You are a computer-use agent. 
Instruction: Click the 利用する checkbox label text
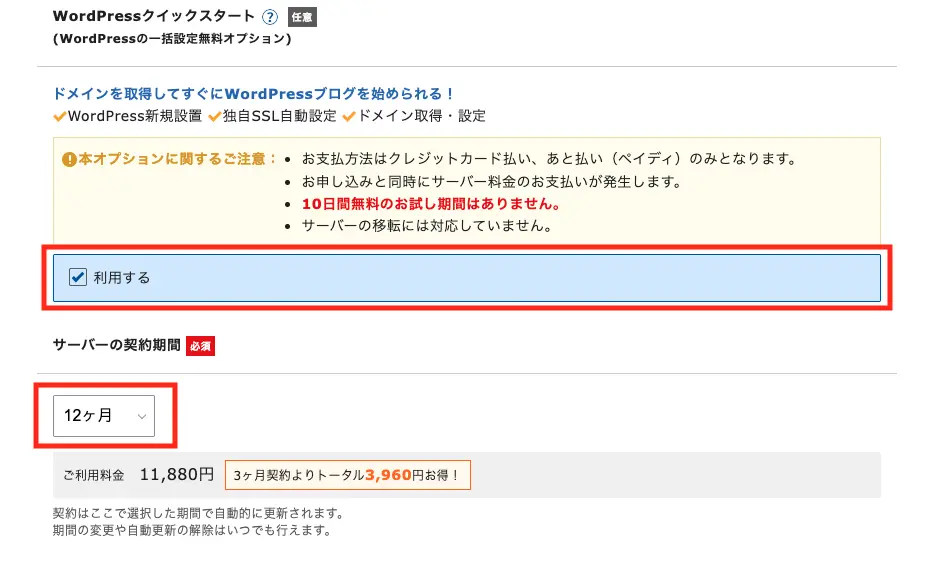(x=121, y=278)
